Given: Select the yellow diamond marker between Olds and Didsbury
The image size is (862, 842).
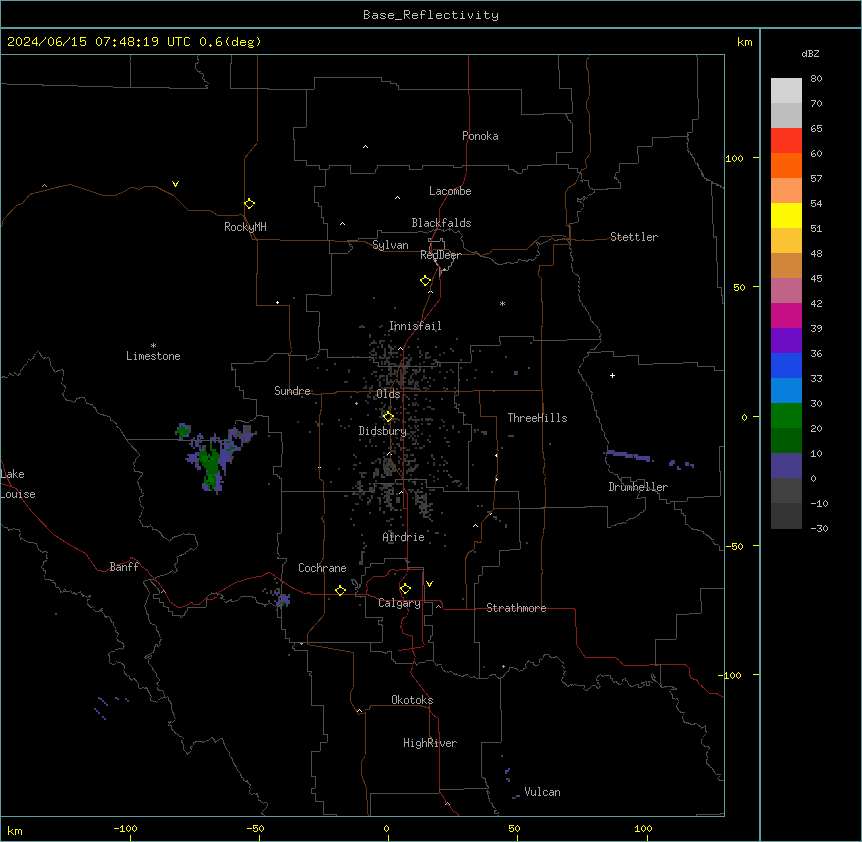Looking at the screenshot, I should [x=388, y=417].
